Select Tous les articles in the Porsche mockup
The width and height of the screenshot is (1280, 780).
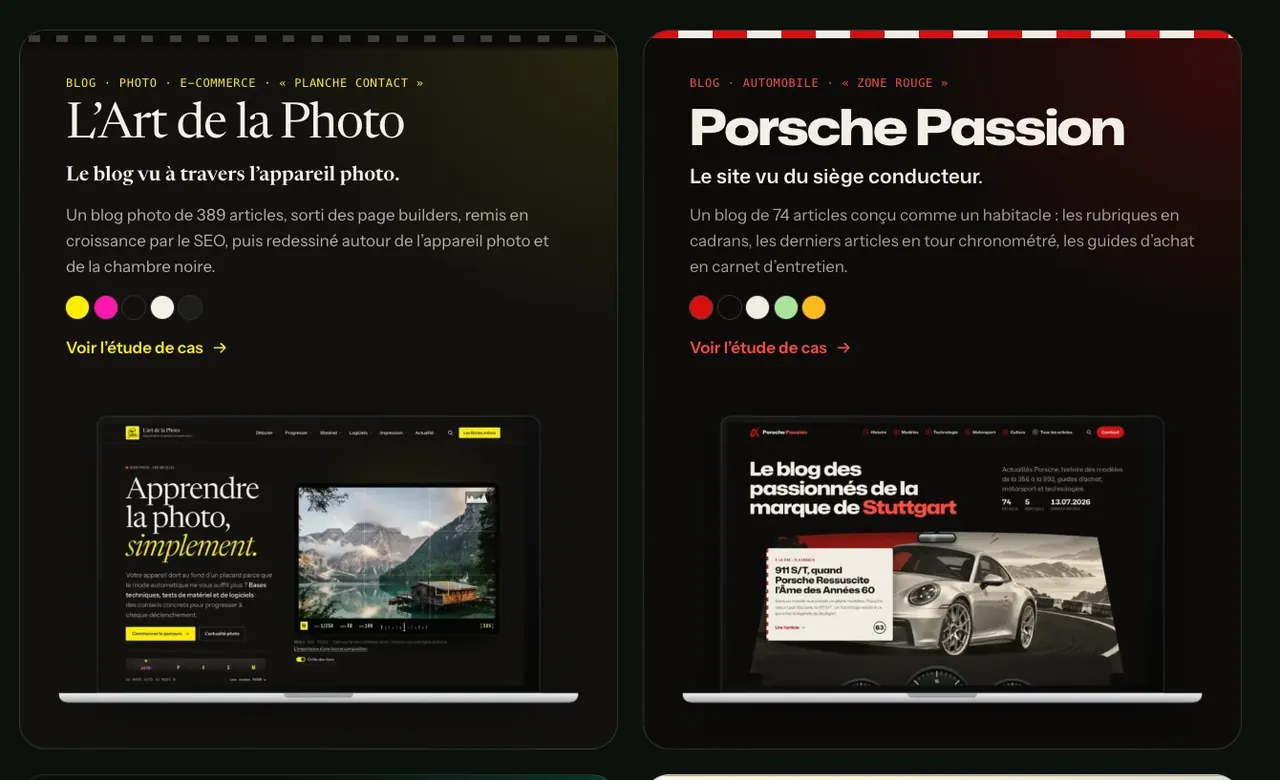click(1053, 432)
